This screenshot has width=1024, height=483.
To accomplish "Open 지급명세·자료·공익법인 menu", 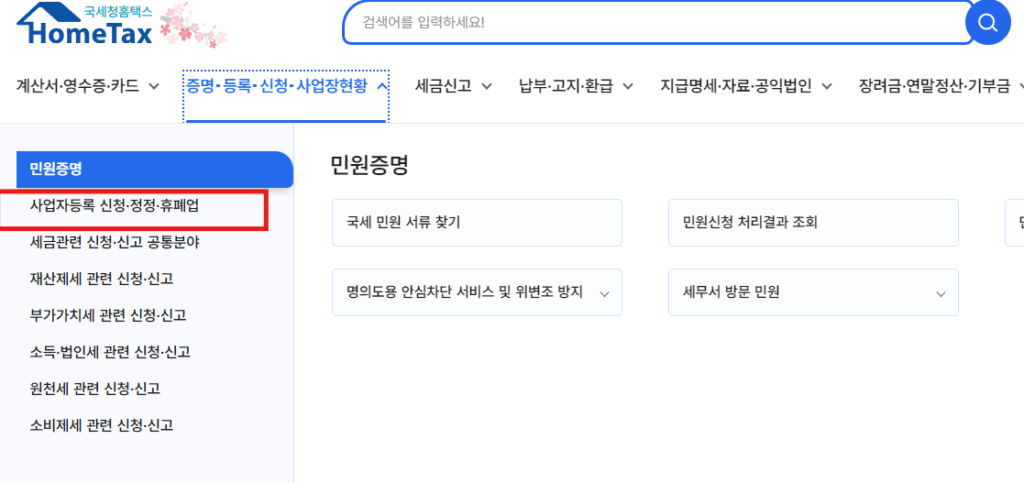I will click(744, 86).
